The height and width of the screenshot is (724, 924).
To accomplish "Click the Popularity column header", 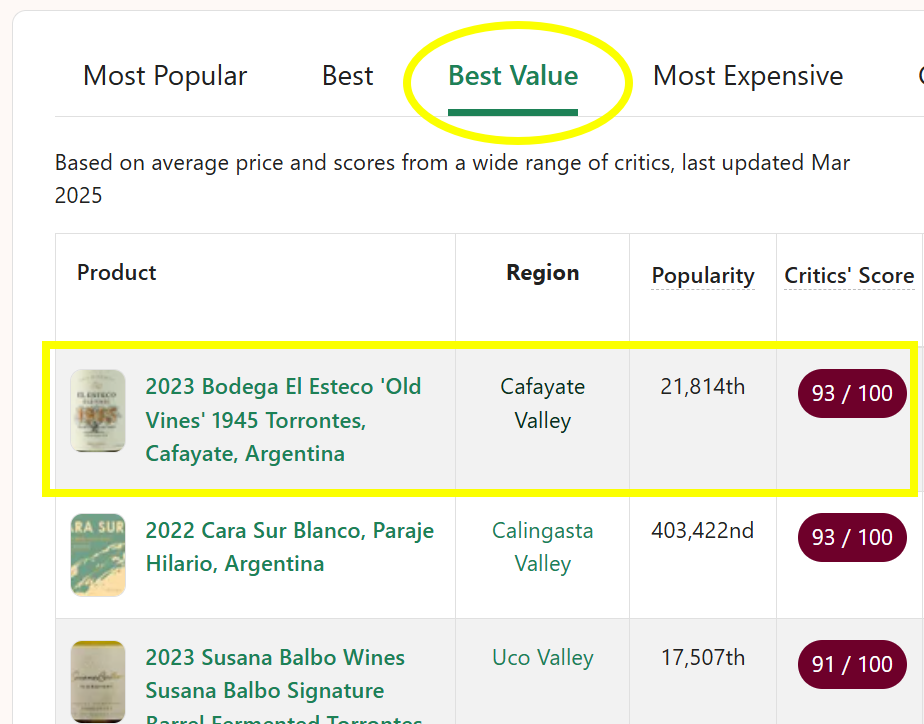I will (x=703, y=276).
